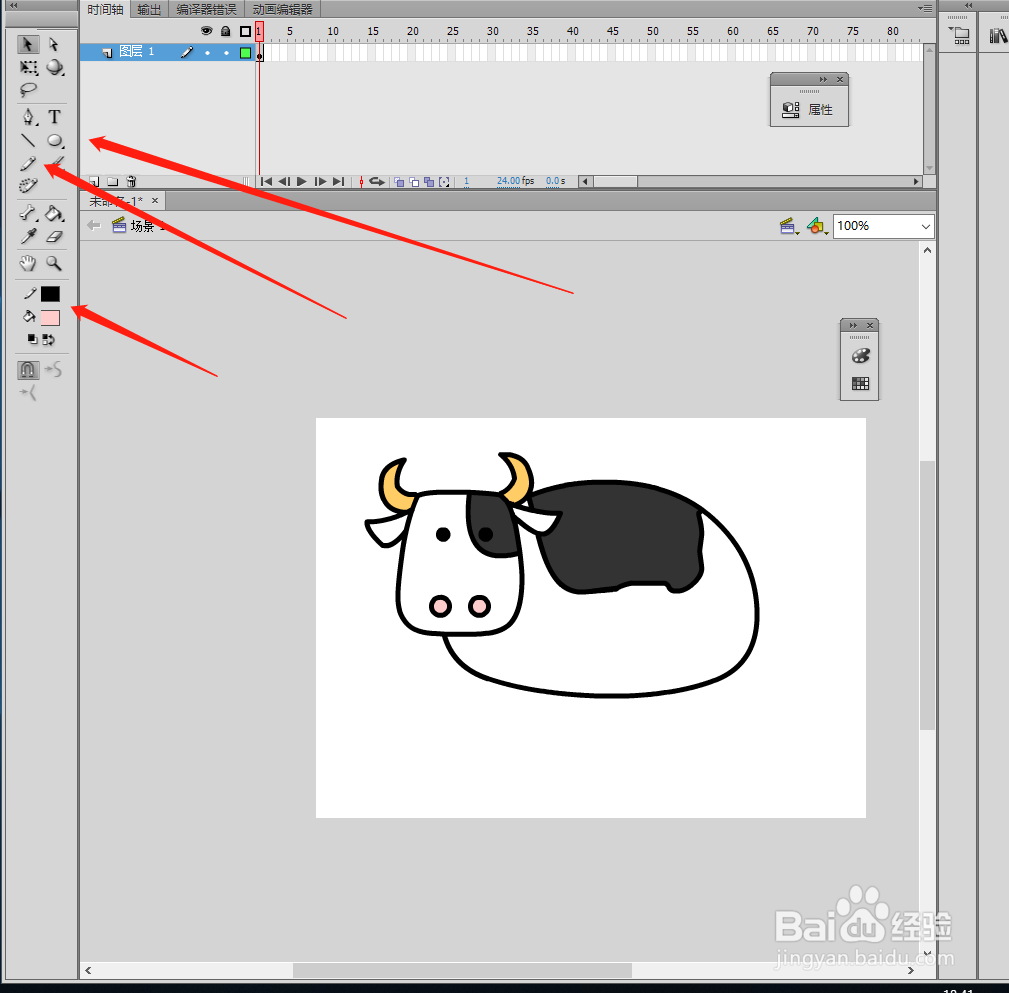Toggle visibility of 图层 1 layer
Screen dimensions: 1009x993
tap(207, 52)
